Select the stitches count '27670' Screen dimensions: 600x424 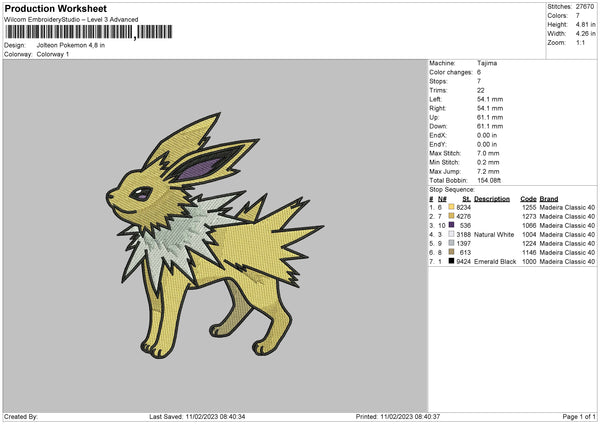coord(585,7)
